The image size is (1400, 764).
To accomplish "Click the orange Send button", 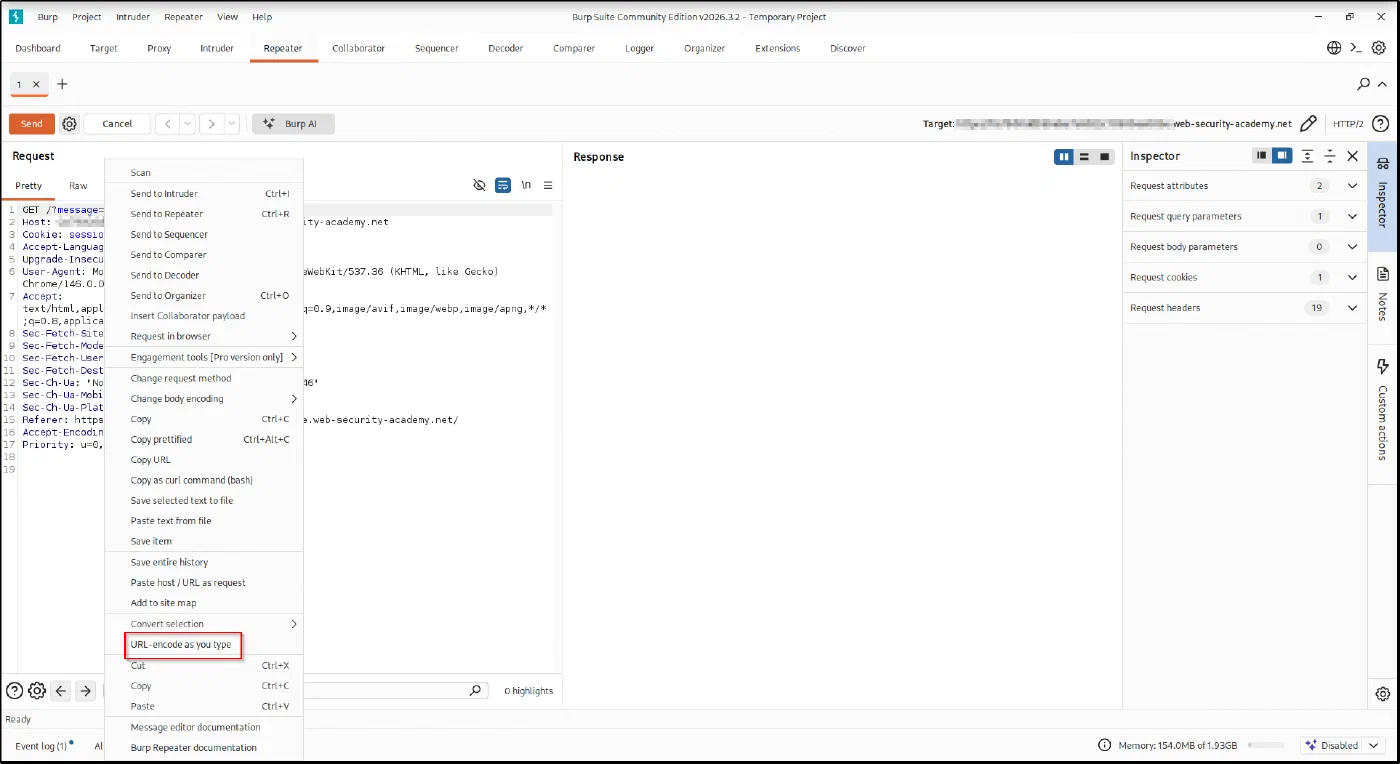I will click(32, 124).
